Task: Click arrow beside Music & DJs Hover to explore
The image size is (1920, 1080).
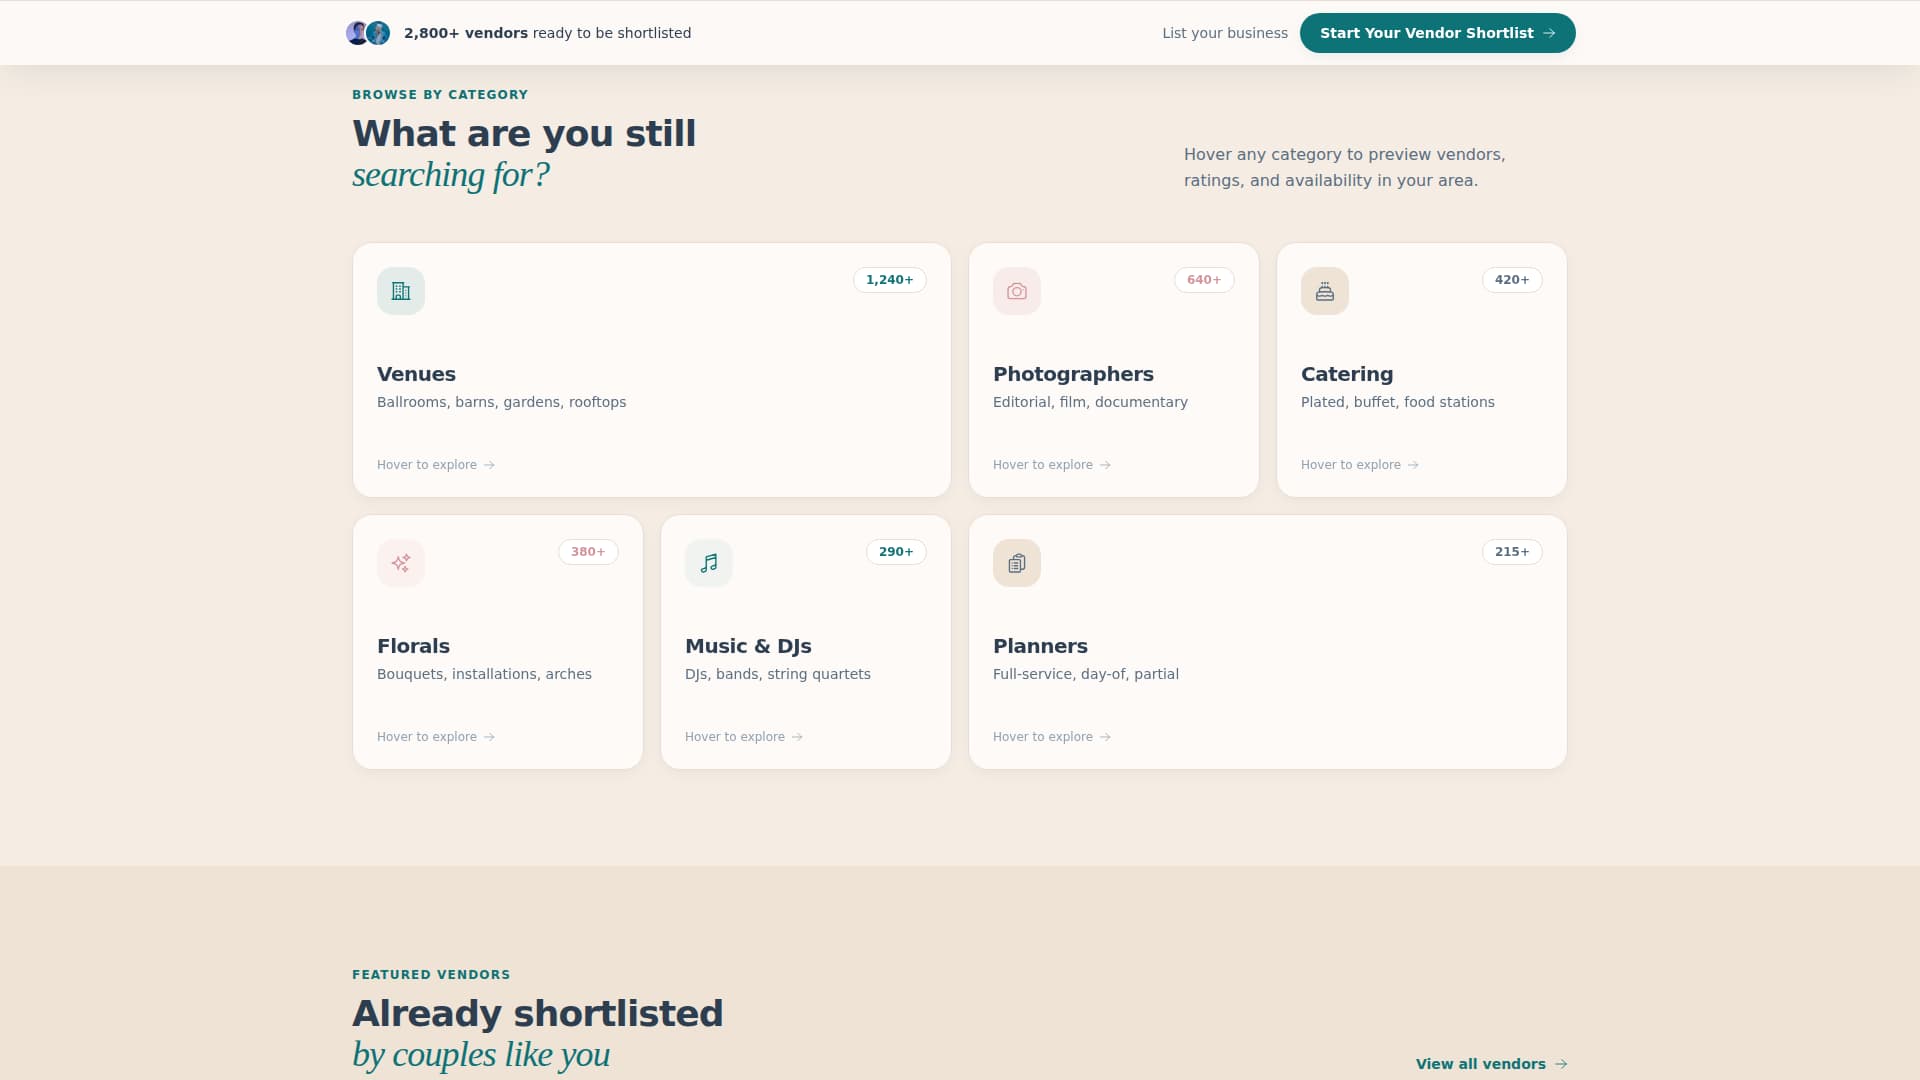Action: coord(797,737)
